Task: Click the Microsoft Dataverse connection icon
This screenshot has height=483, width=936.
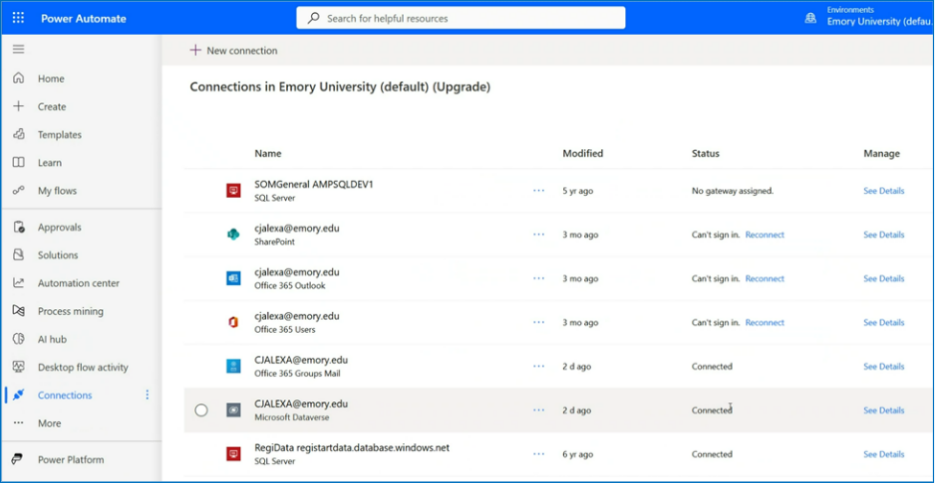Action: coord(233,410)
